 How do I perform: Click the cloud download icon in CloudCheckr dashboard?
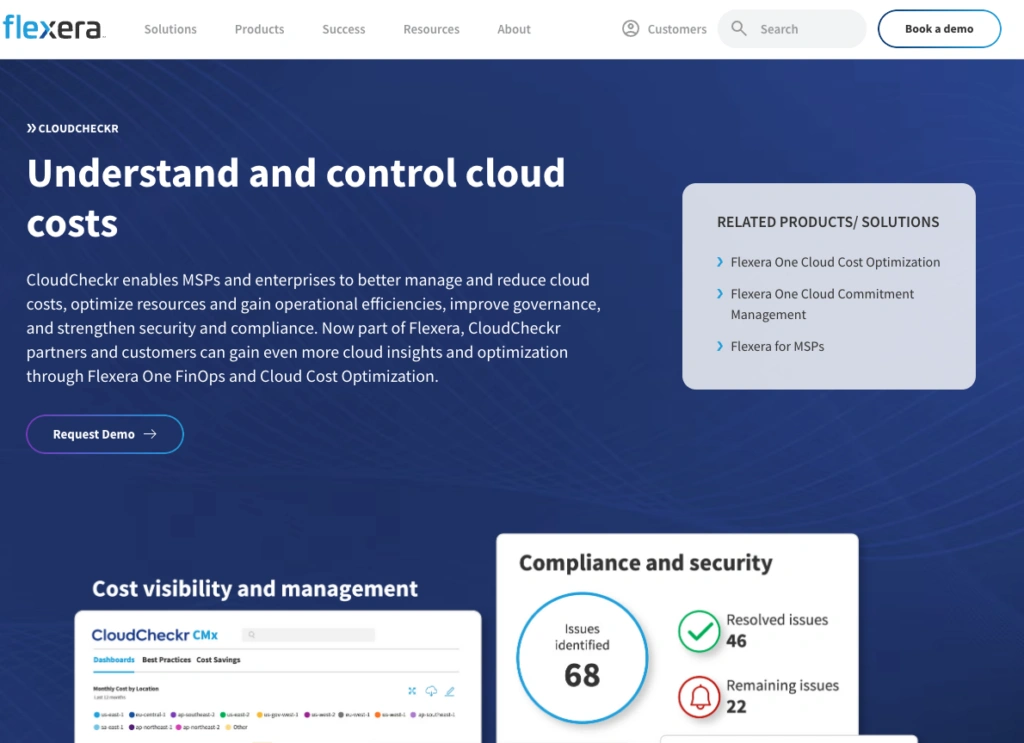tap(431, 691)
